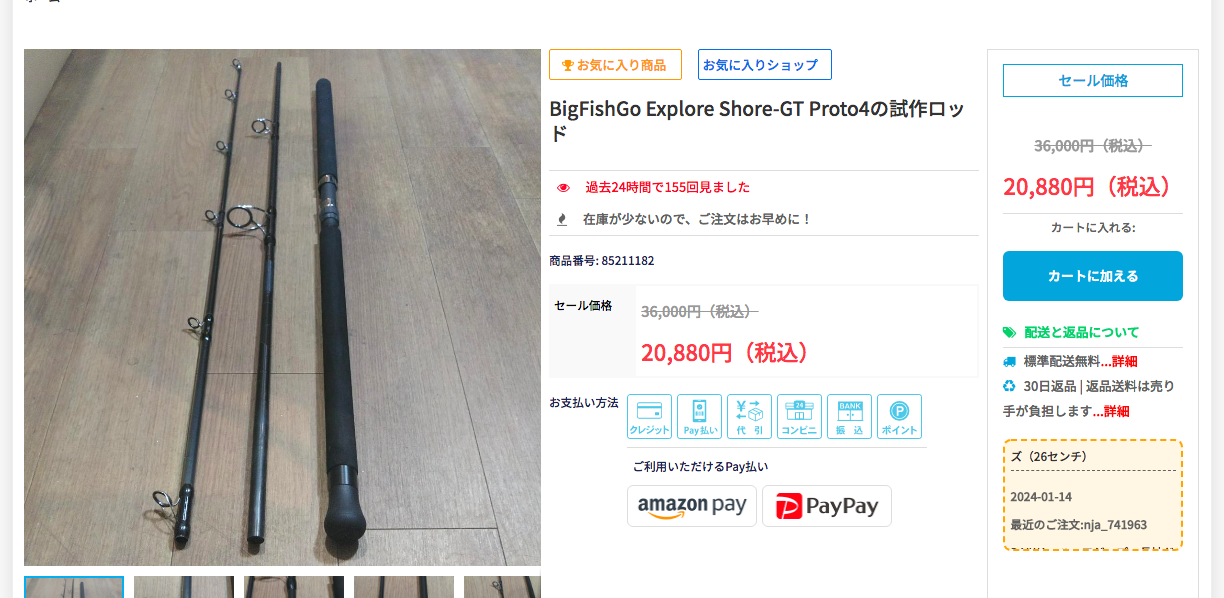Open 詳細 link for return shipping cost
Screen dimensions: 1224x598
[1117, 411]
